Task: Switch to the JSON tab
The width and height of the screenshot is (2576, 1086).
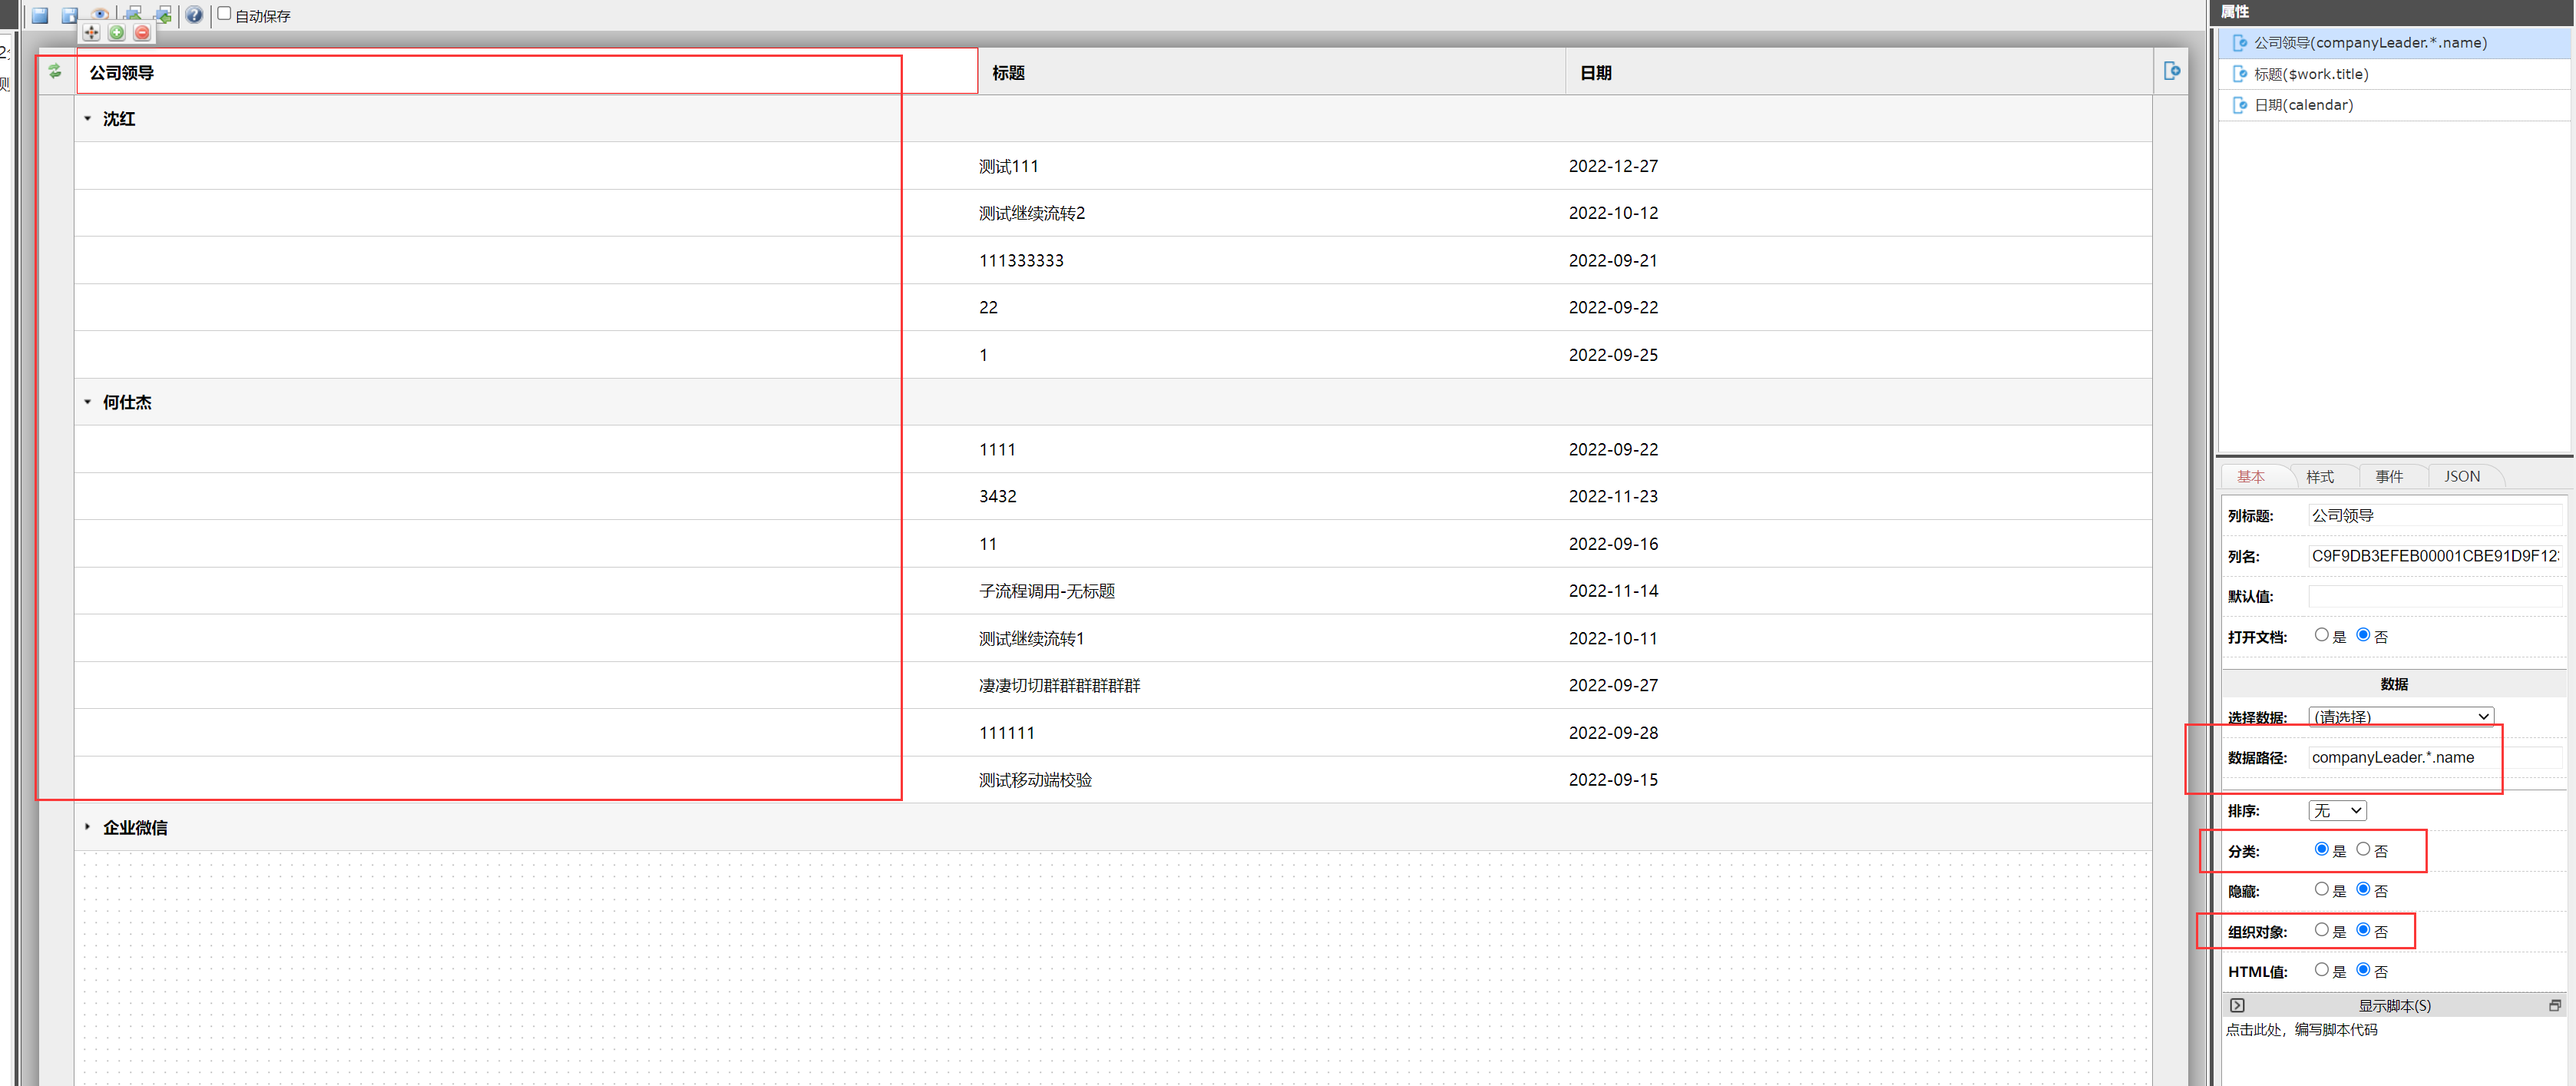Action: [x=2461, y=476]
